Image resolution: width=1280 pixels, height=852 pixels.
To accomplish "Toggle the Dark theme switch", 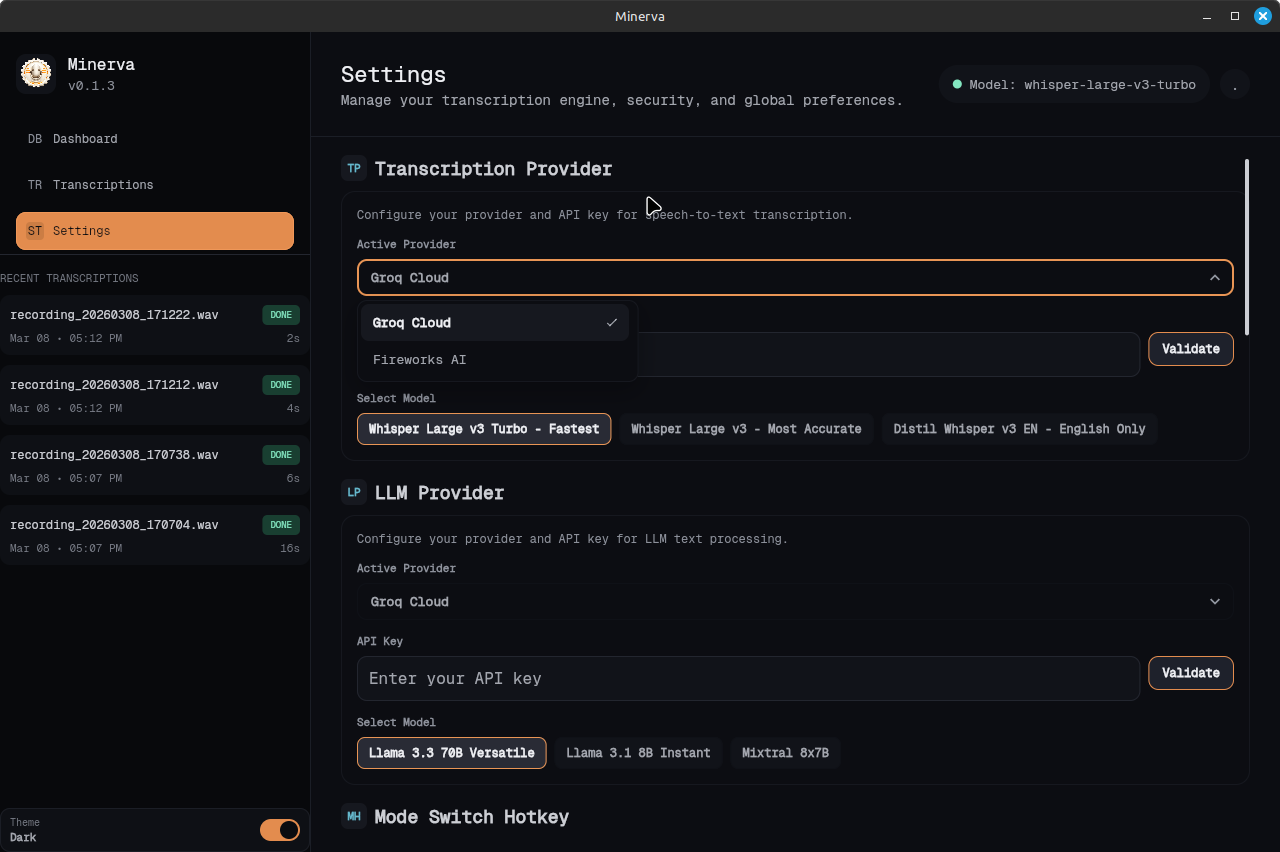I will coord(279,830).
